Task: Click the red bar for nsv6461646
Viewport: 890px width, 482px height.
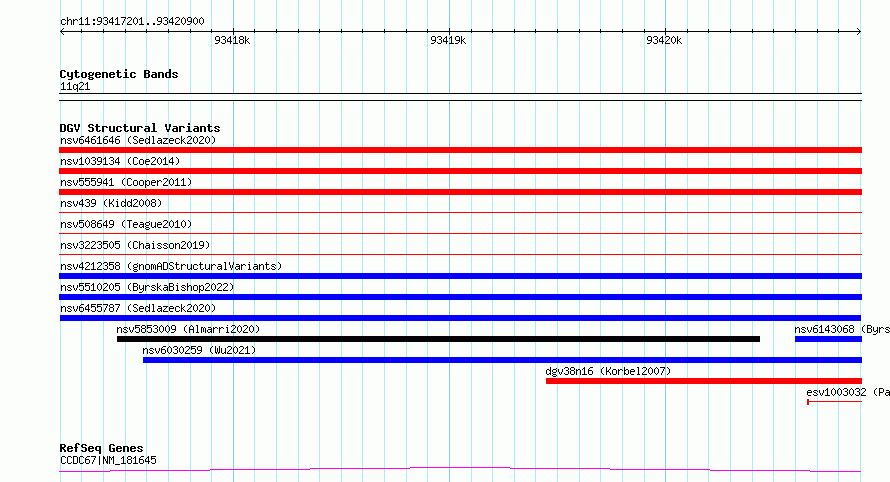Action: [x=460, y=150]
